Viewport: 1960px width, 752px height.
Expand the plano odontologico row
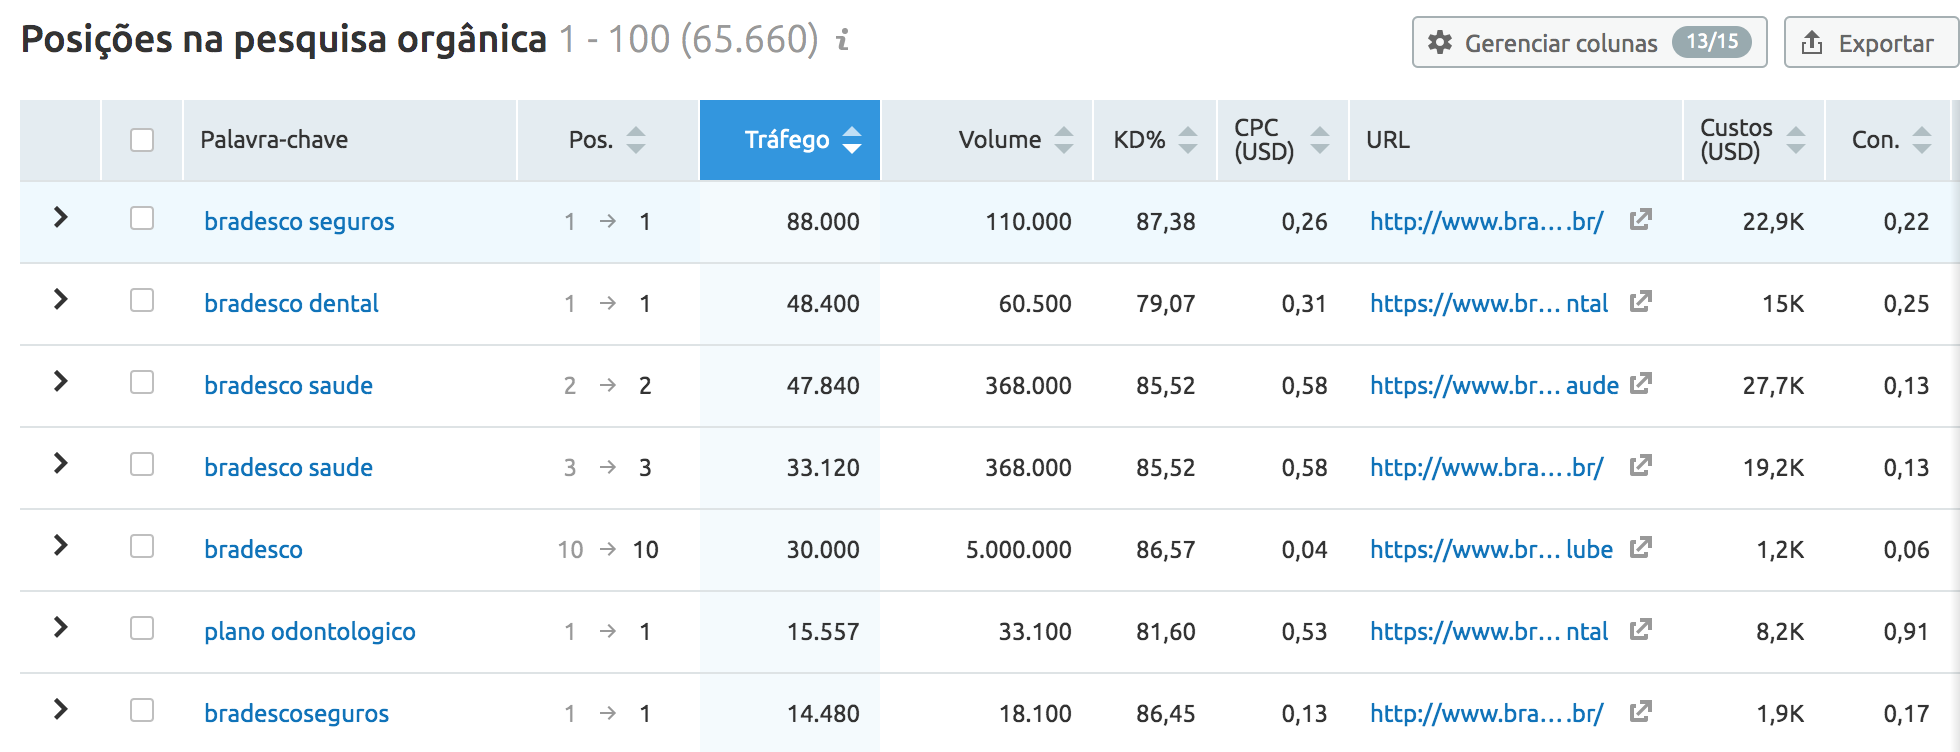coord(61,627)
